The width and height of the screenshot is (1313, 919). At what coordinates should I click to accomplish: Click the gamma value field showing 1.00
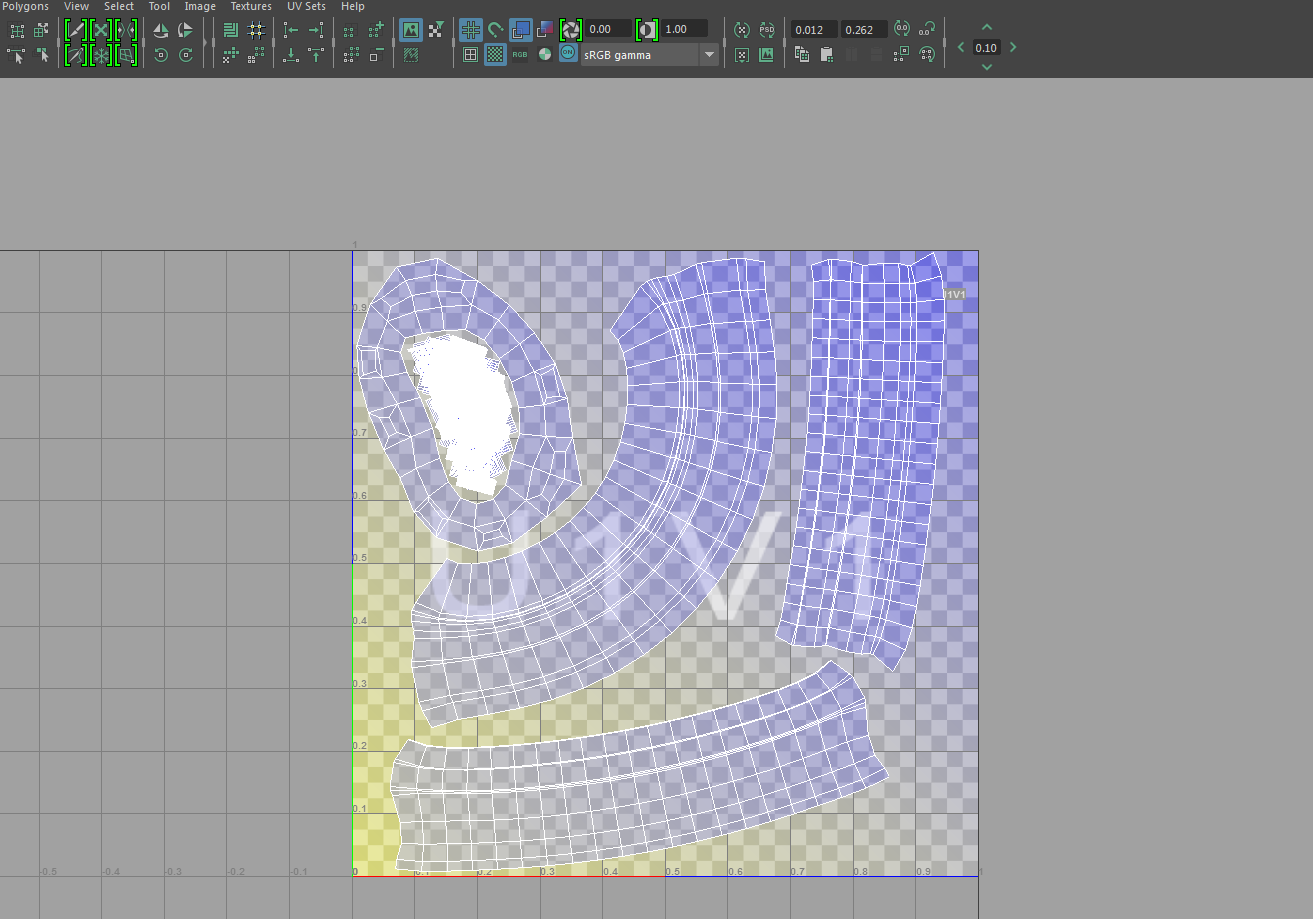[x=685, y=29]
